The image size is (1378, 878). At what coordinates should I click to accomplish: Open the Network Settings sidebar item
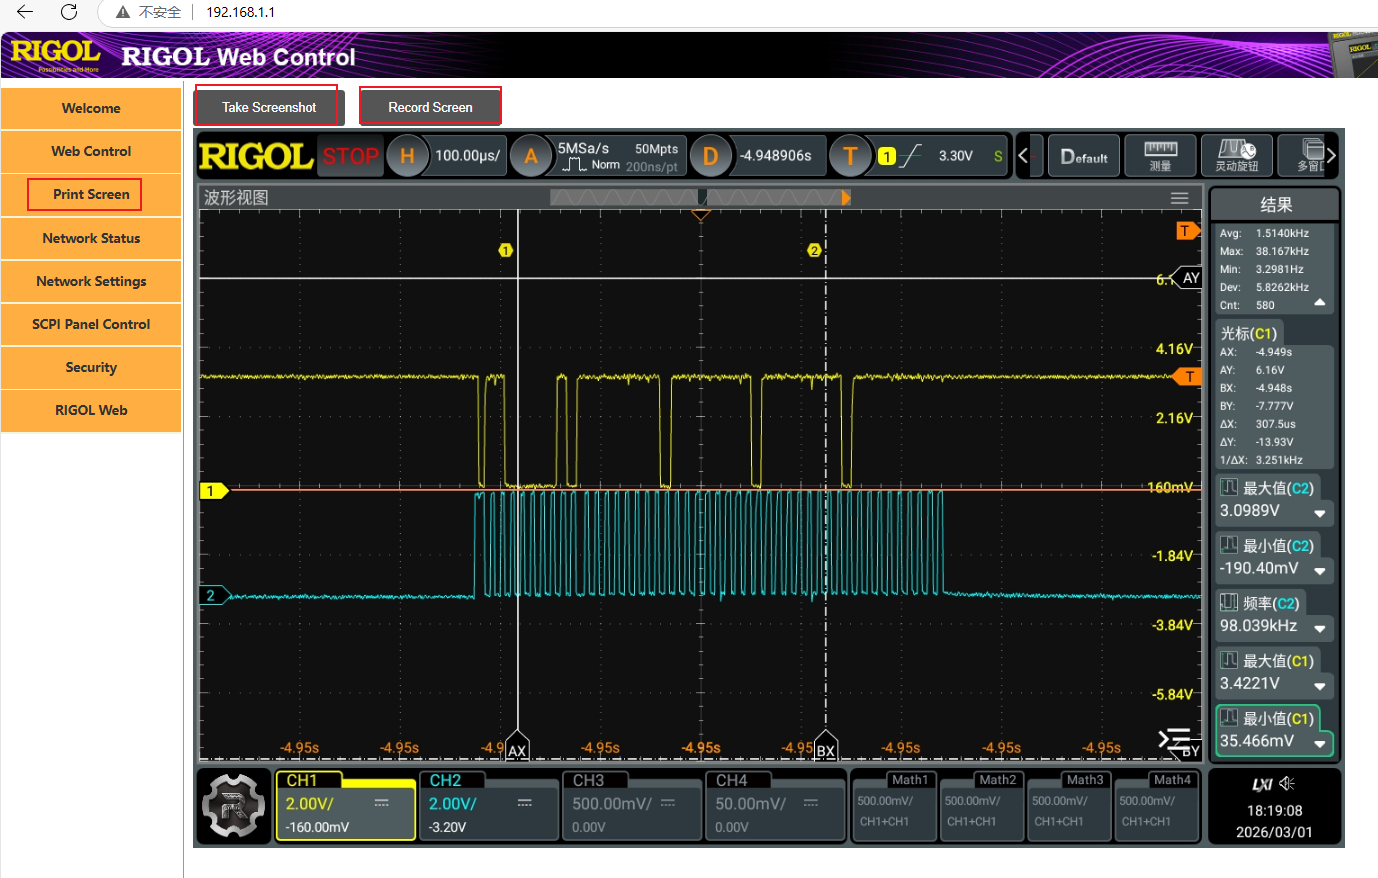point(91,281)
